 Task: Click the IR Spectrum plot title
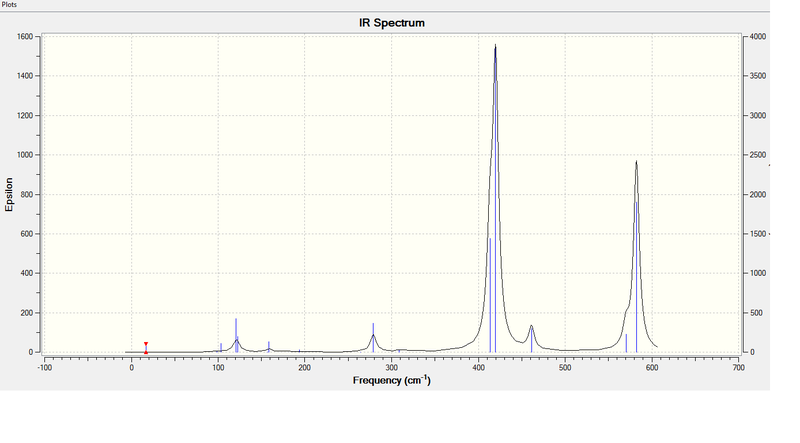(x=392, y=23)
